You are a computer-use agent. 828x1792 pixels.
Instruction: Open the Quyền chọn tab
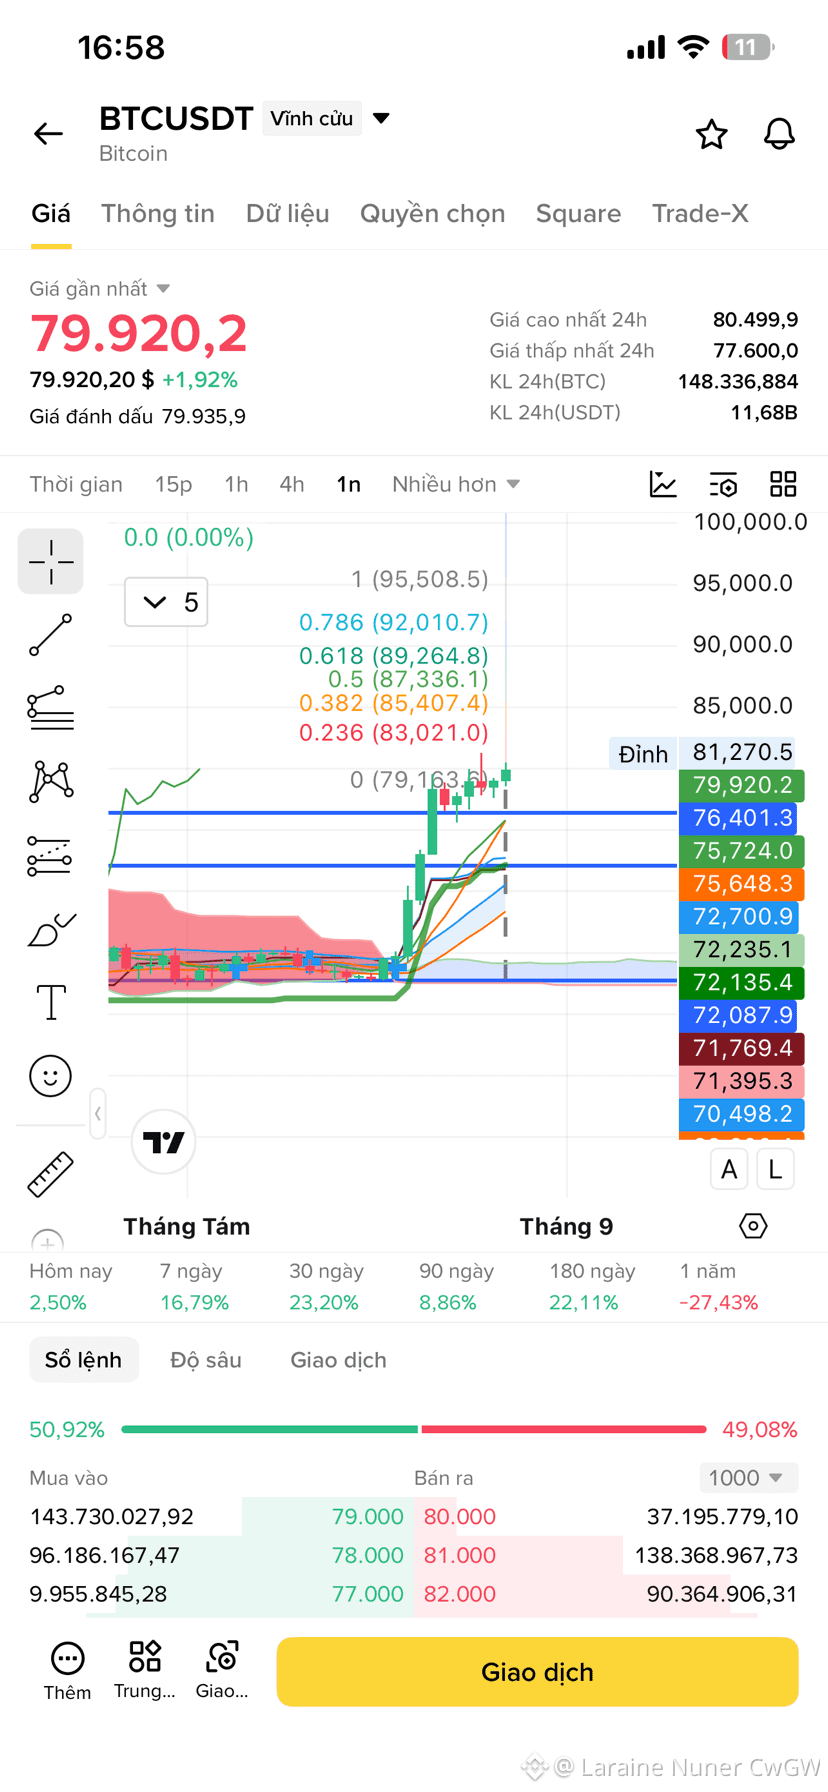(x=432, y=214)
